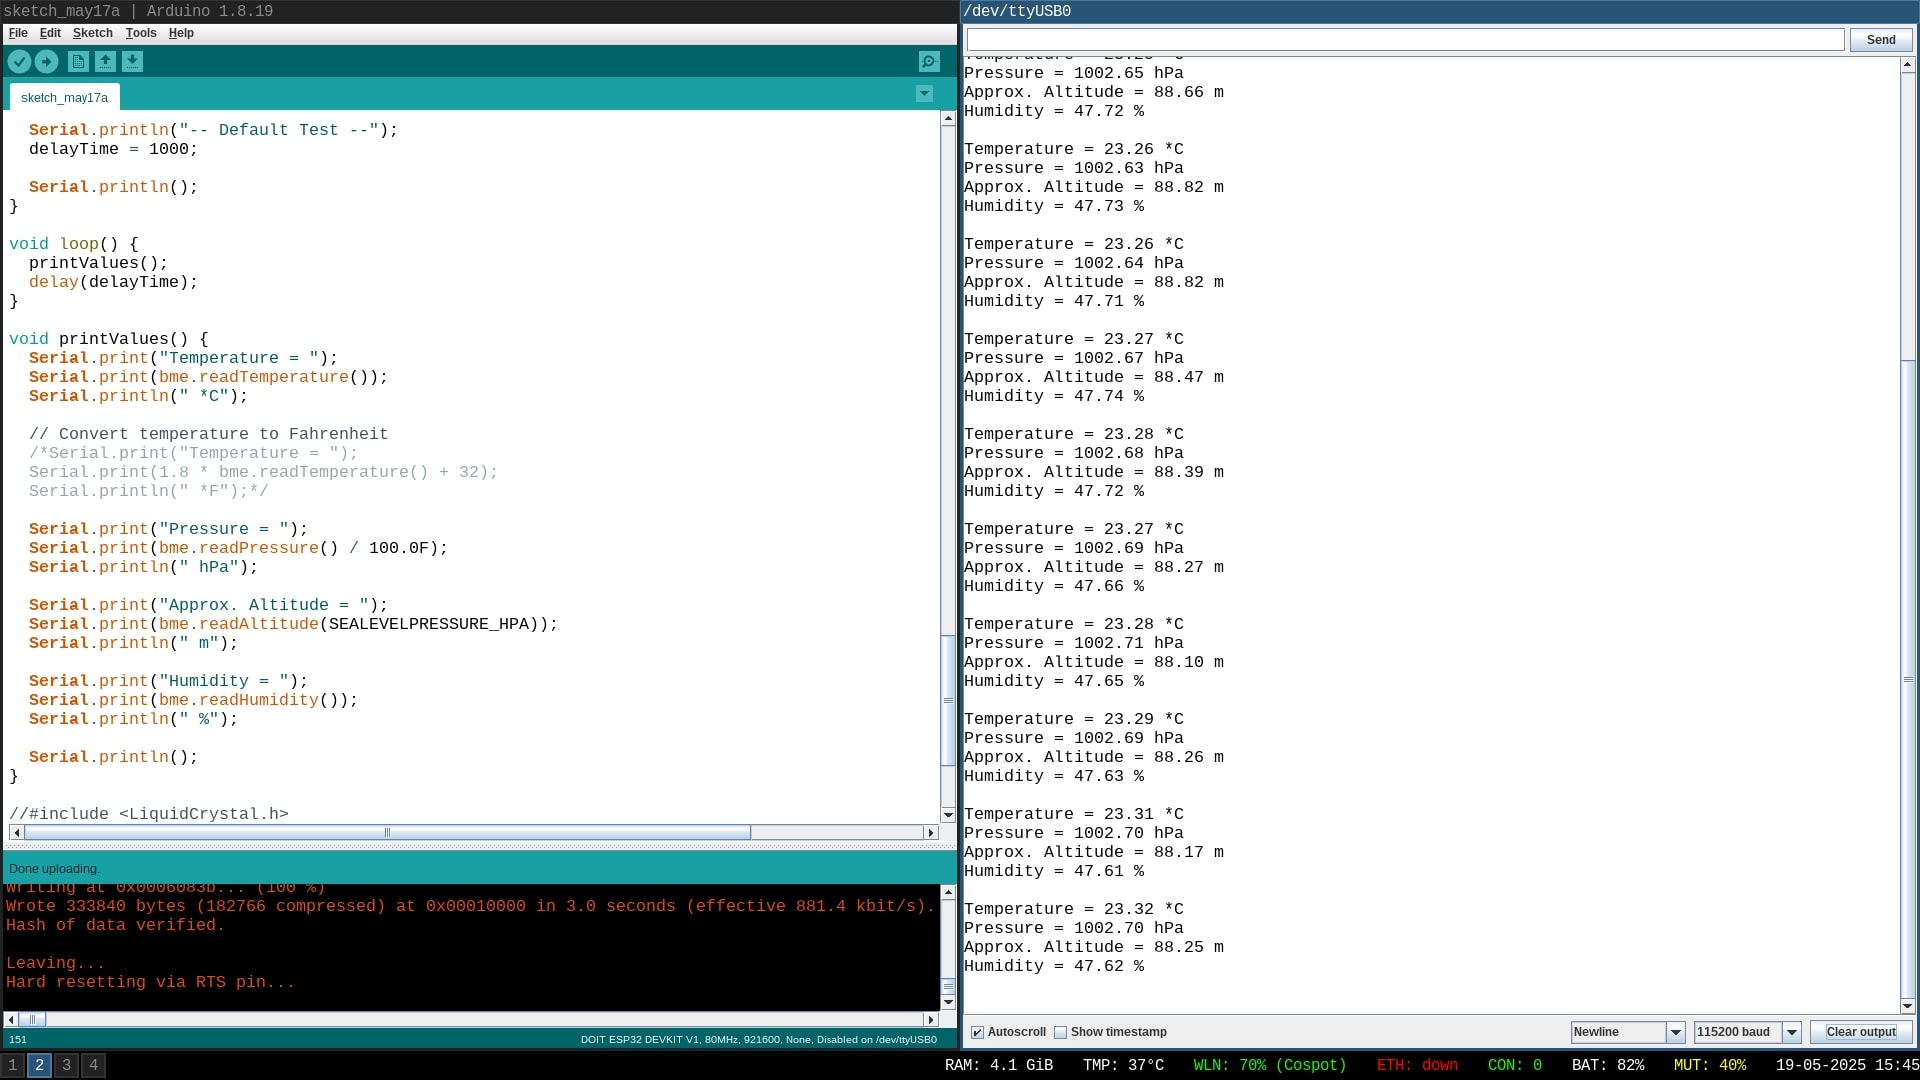1920x1080 pixels.
Task: Click the Open sketch icon
Action: point(105,62)
